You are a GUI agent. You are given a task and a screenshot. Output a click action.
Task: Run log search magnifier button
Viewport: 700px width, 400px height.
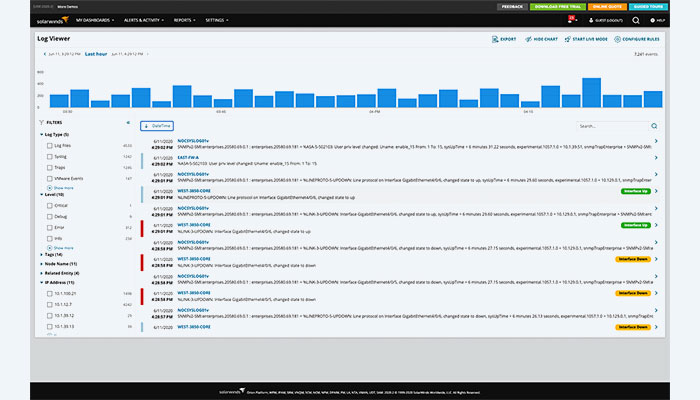coord(654,126)
